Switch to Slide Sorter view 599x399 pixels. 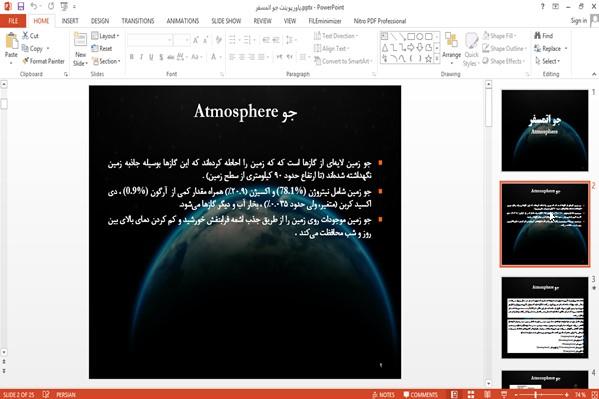click(471, 394)
